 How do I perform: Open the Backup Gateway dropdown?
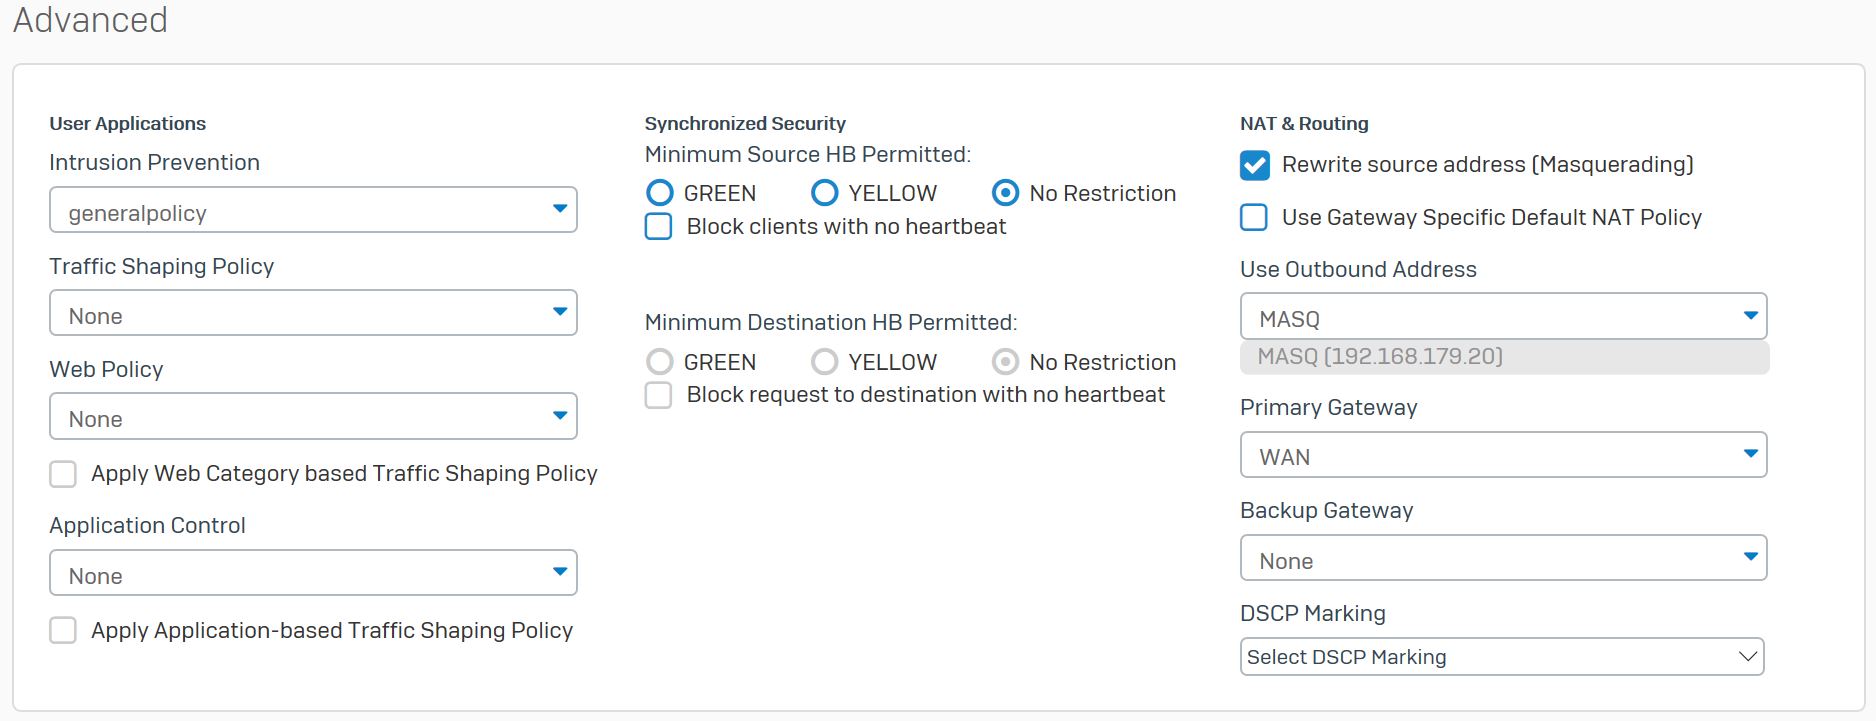(1504, 558)
